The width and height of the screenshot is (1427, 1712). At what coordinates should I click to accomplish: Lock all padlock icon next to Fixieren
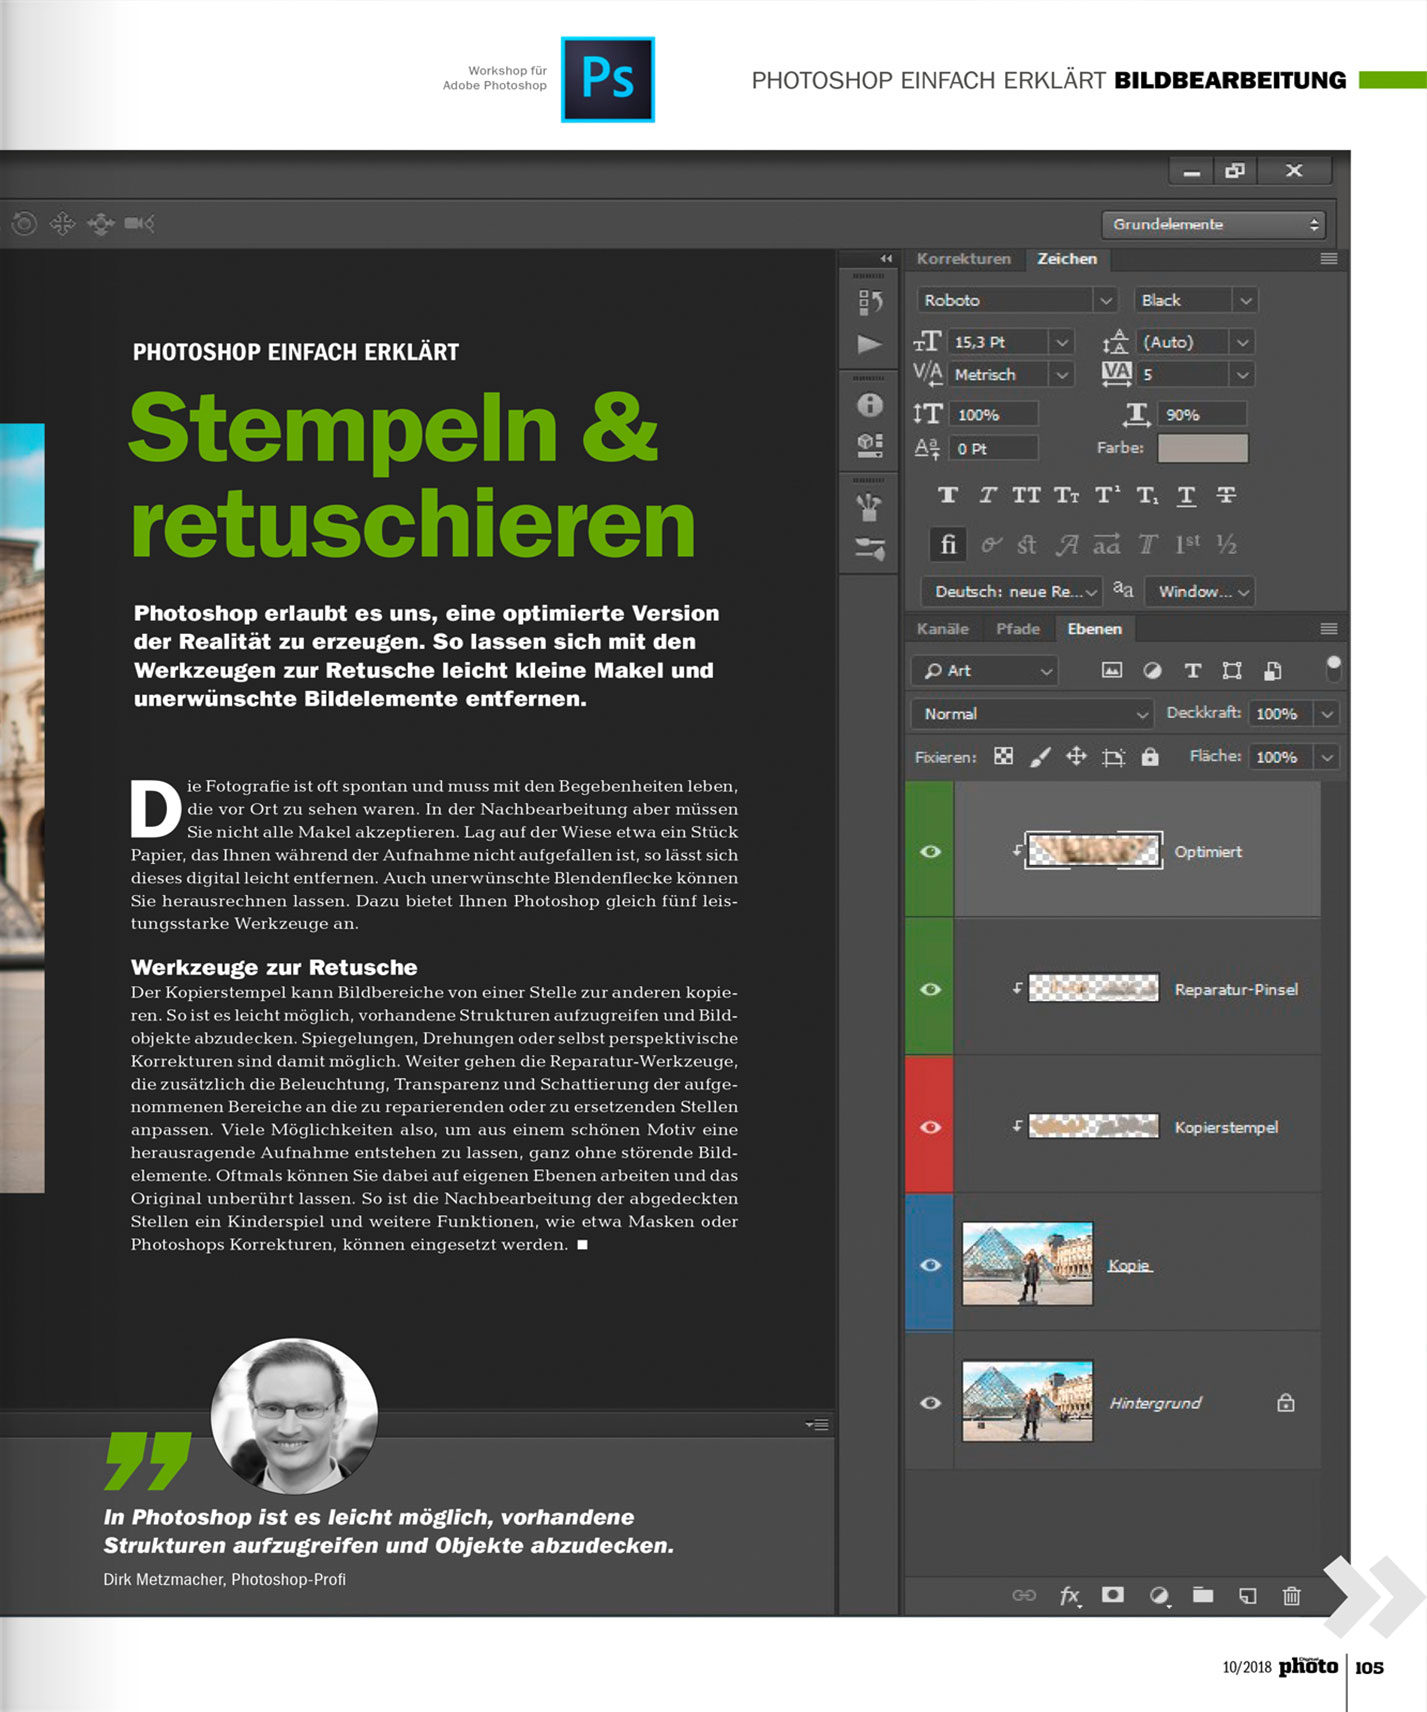point(1150,757)
